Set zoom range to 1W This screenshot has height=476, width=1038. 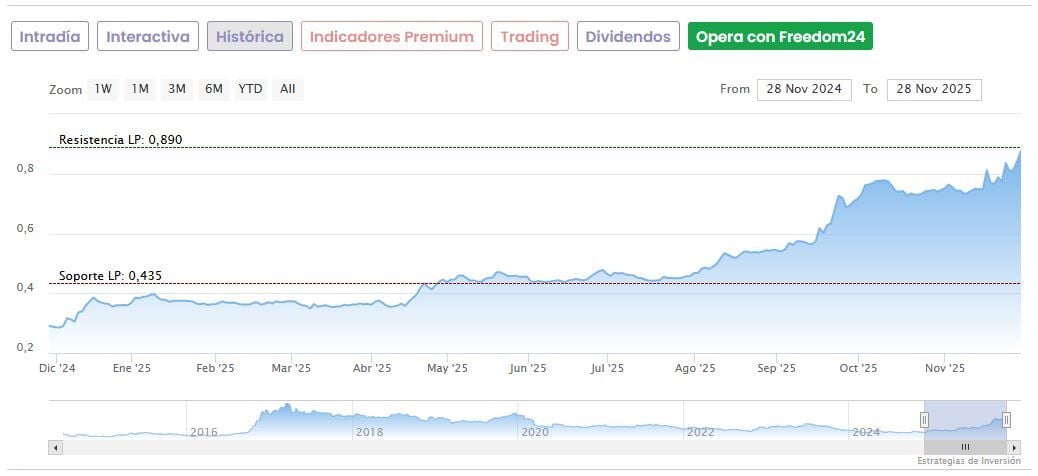tap(103, 89)
